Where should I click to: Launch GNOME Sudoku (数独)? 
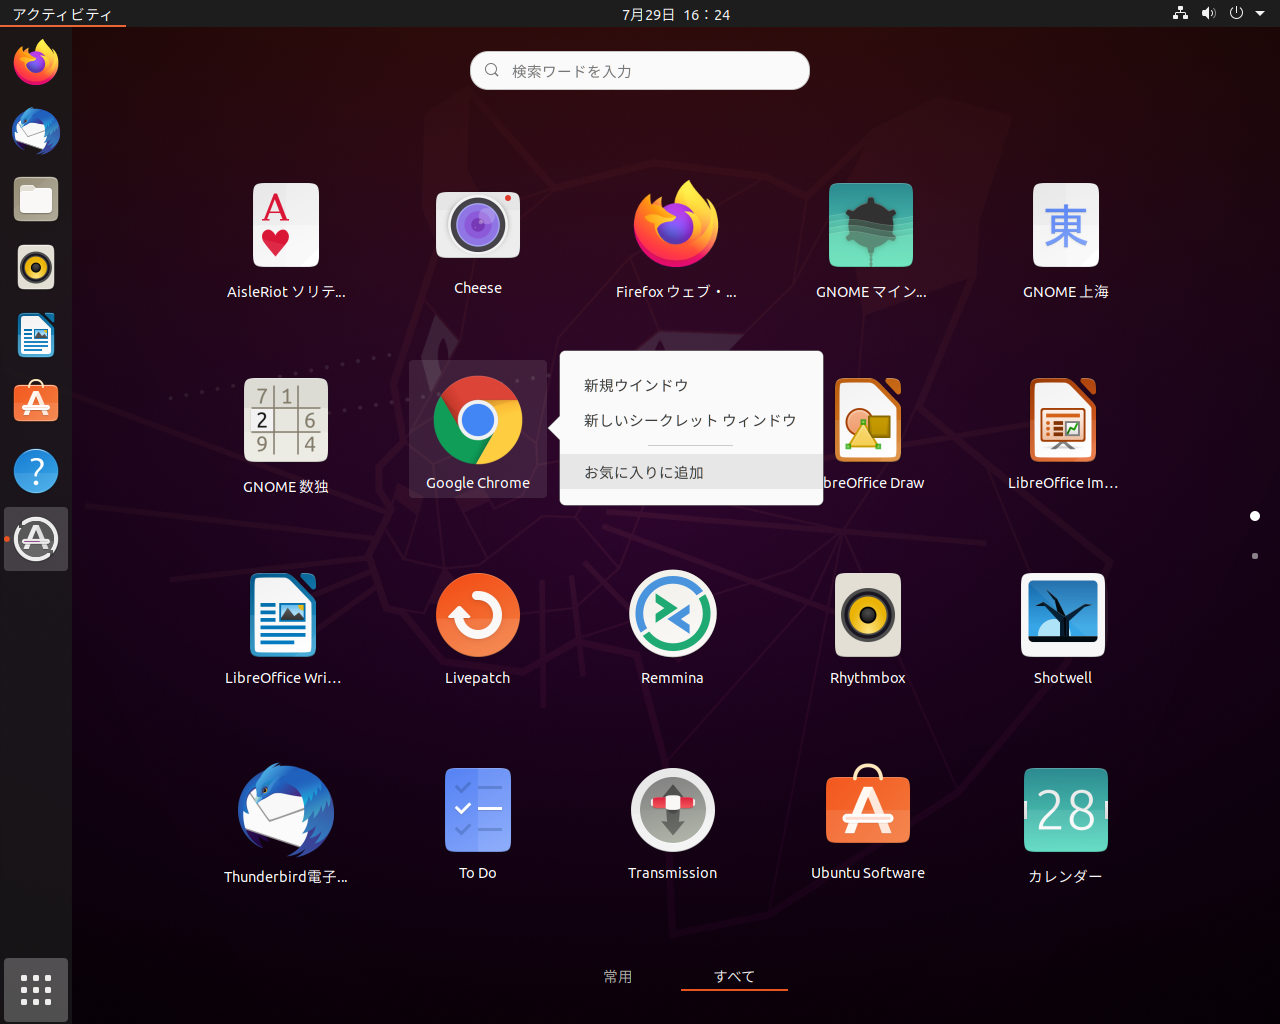click(x=286, y=420)
